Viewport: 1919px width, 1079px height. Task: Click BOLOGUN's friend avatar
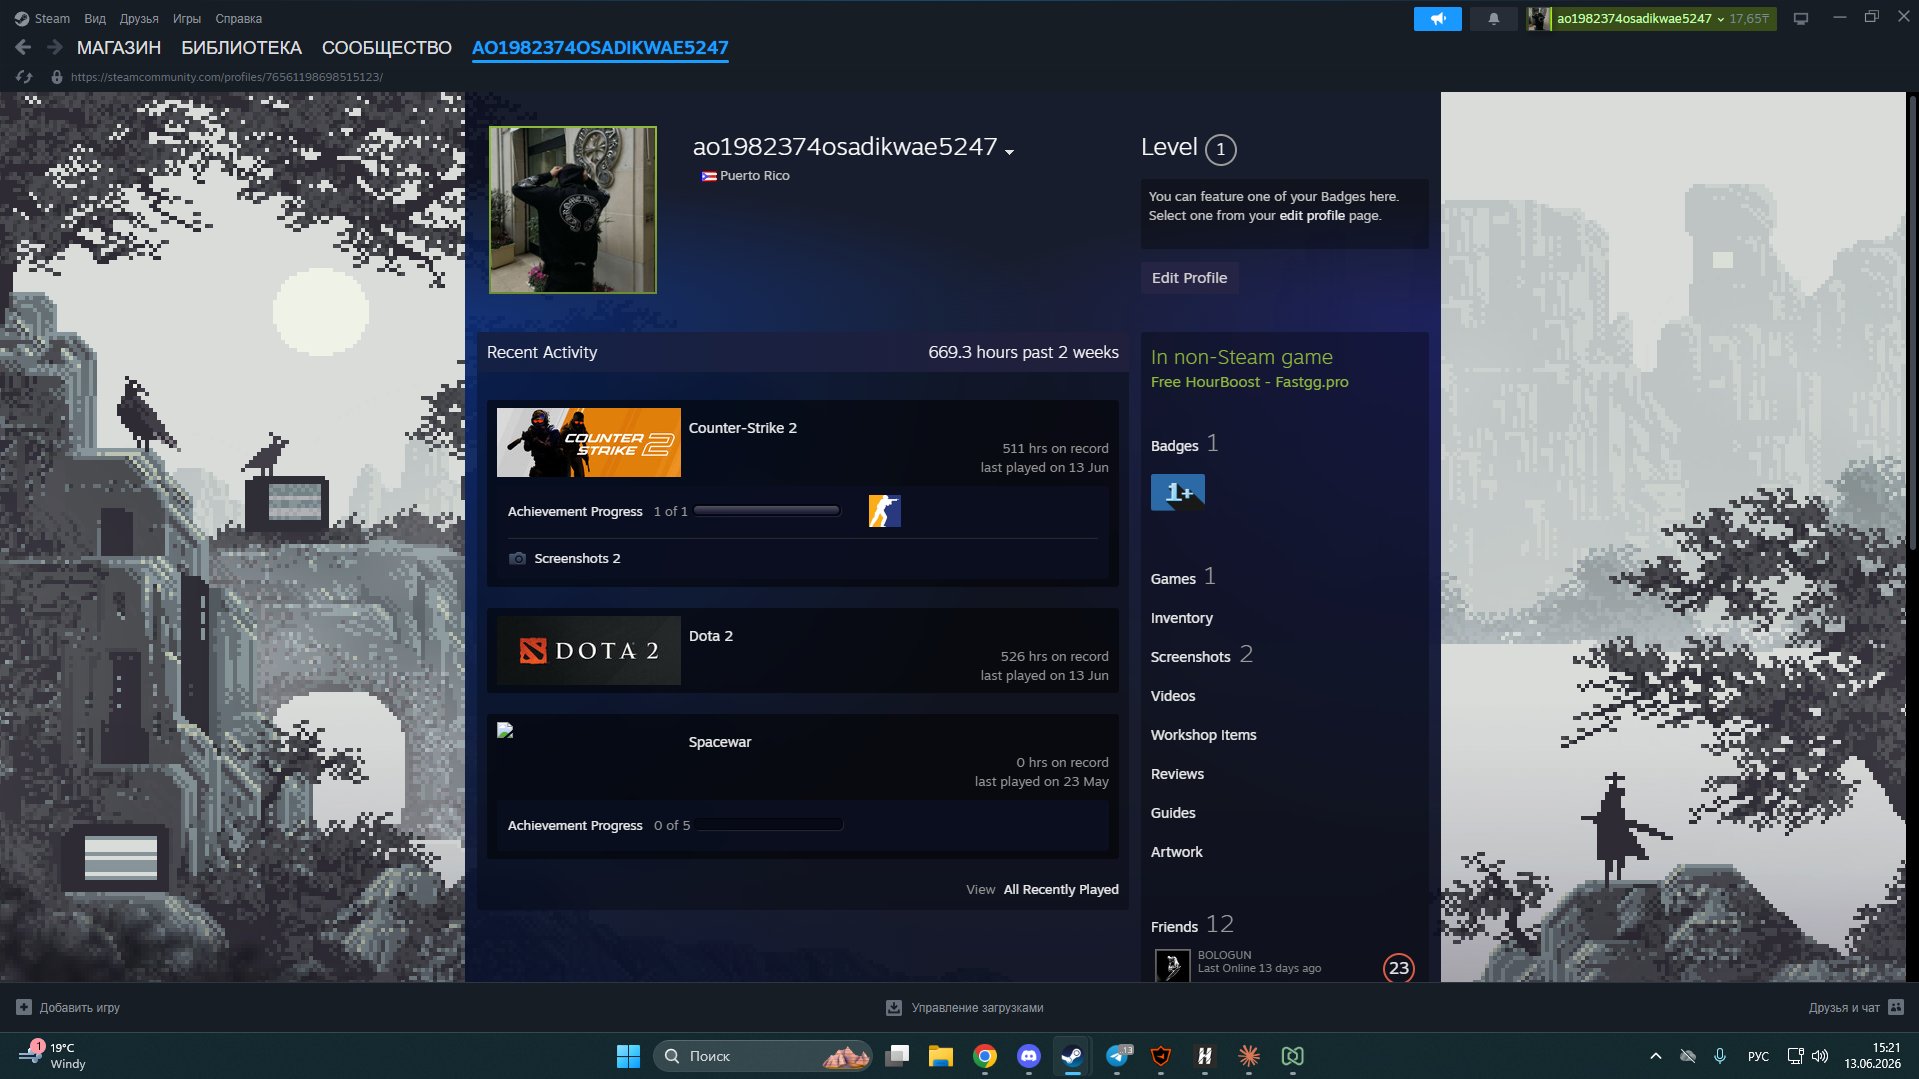pos(1172,966)
